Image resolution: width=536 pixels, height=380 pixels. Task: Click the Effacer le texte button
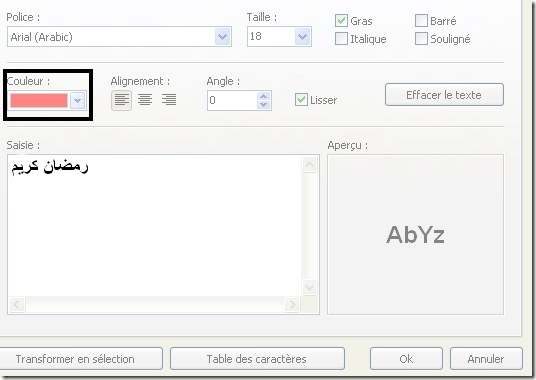[444, 95]
